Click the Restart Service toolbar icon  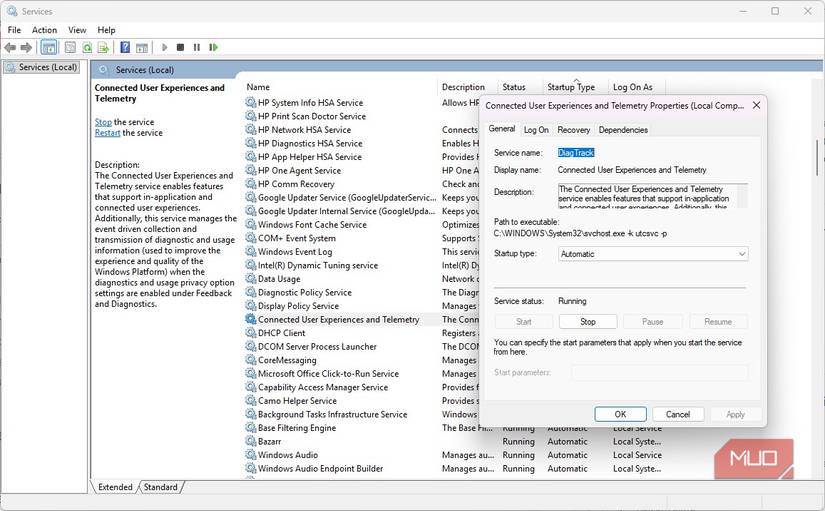coord(213,47)
